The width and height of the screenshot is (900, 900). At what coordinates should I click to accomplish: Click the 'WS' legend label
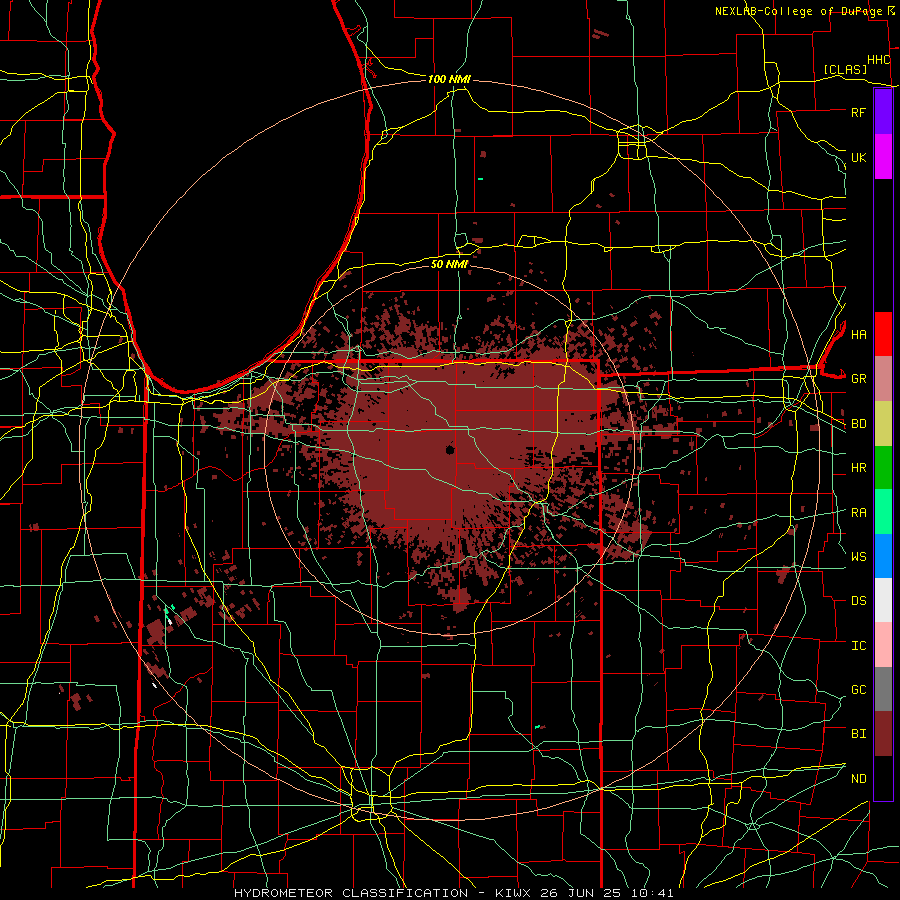[x=858, y=557]
